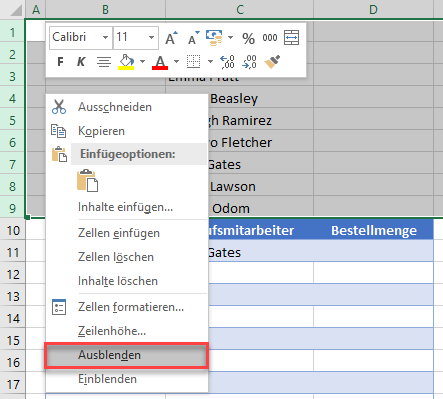Select Zellen löschen menu entry
Viewport: 443px width, 399px height.
[x=127, y=257]
